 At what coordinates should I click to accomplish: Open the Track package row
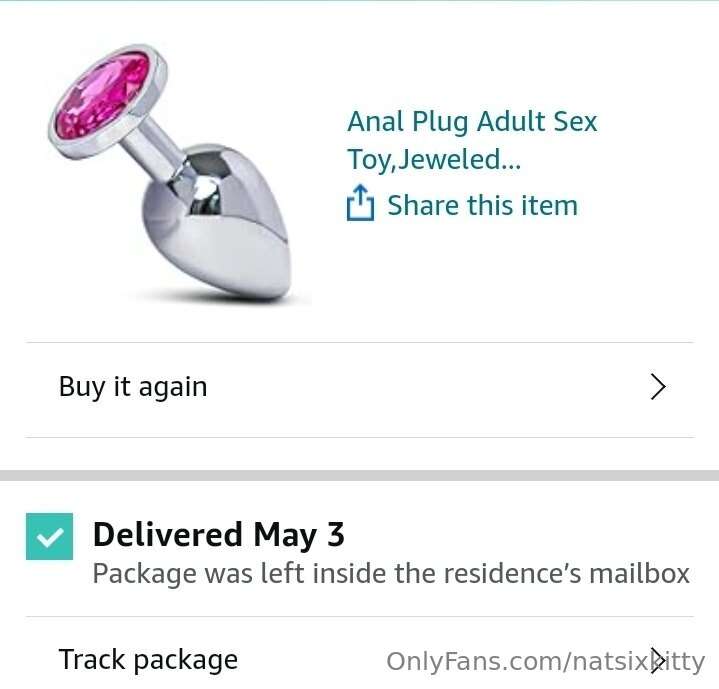point(360,653)
